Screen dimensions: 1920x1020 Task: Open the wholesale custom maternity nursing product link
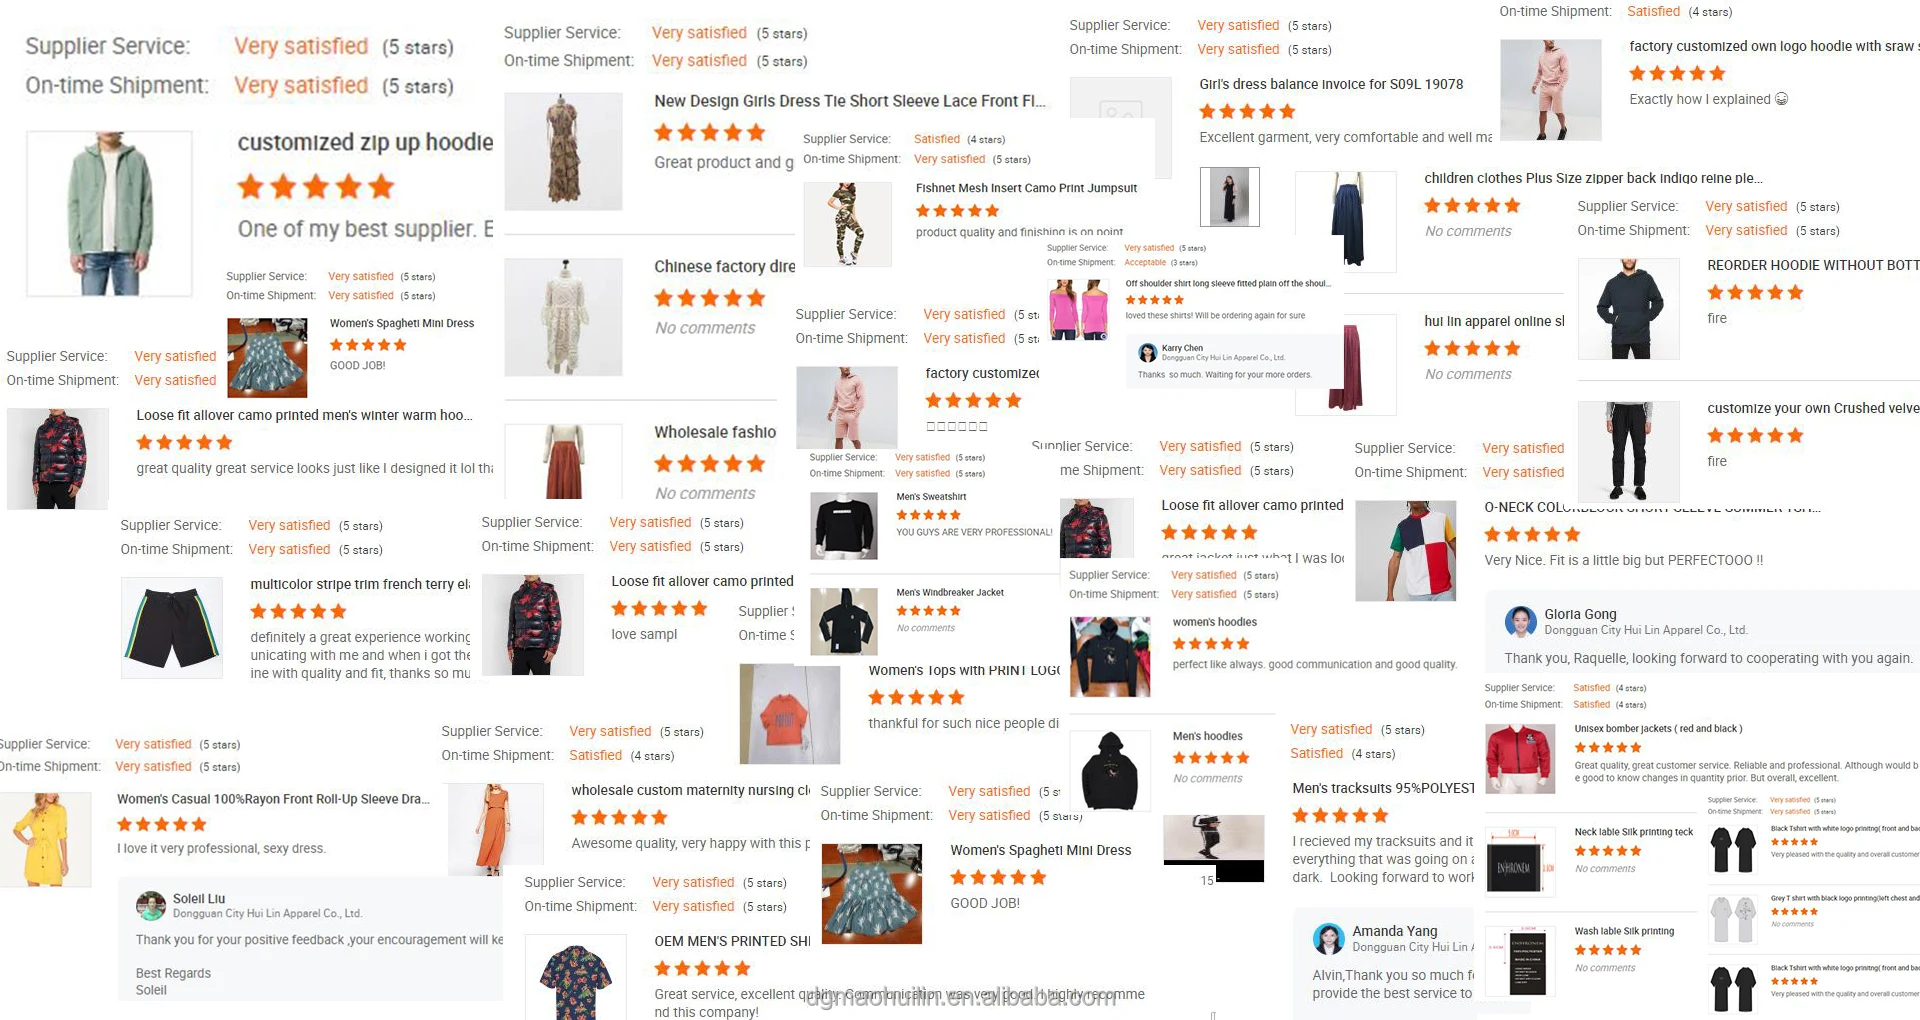coord(690,790)
